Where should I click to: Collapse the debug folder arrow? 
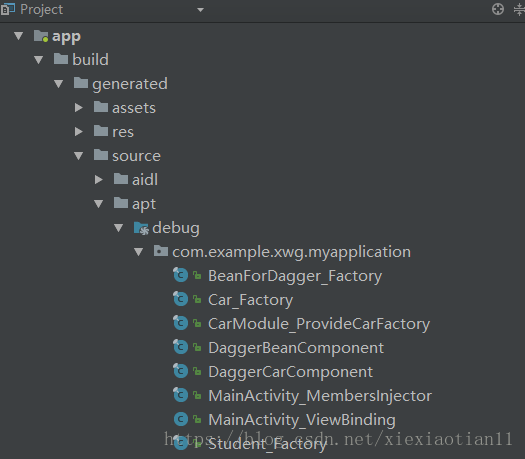coord(119,228)
